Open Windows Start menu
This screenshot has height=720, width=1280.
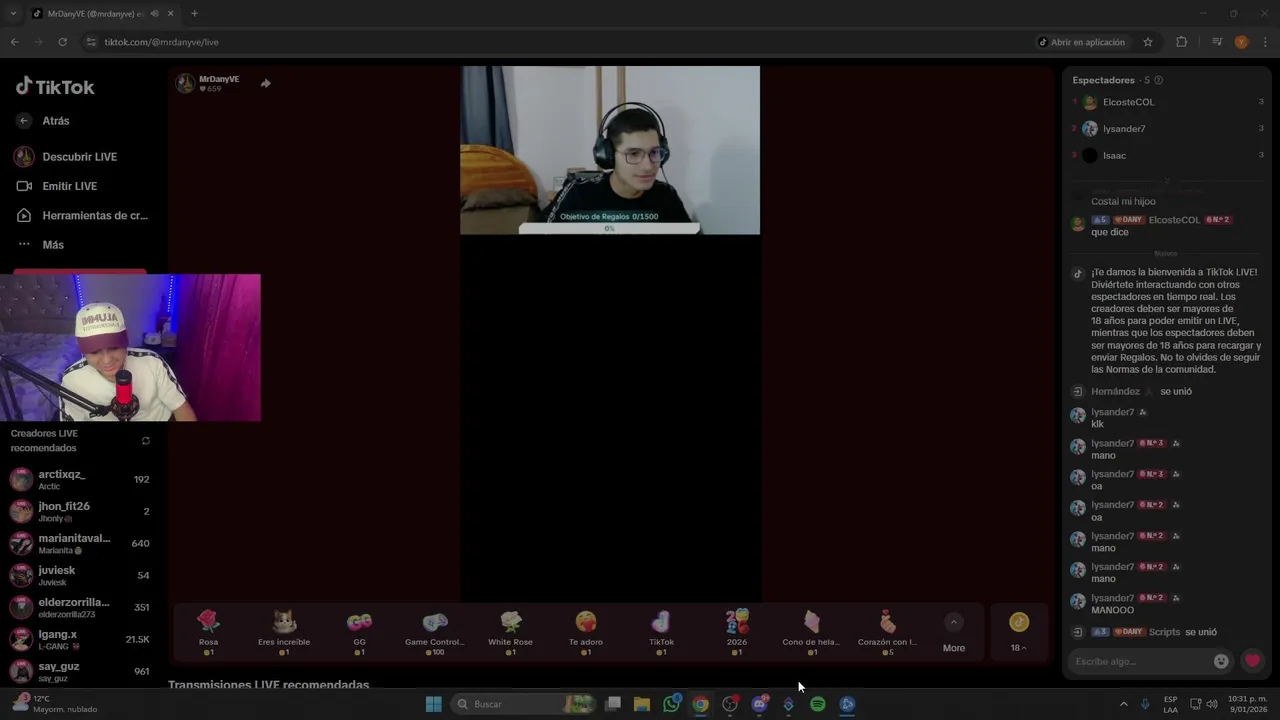coord(433,704)
